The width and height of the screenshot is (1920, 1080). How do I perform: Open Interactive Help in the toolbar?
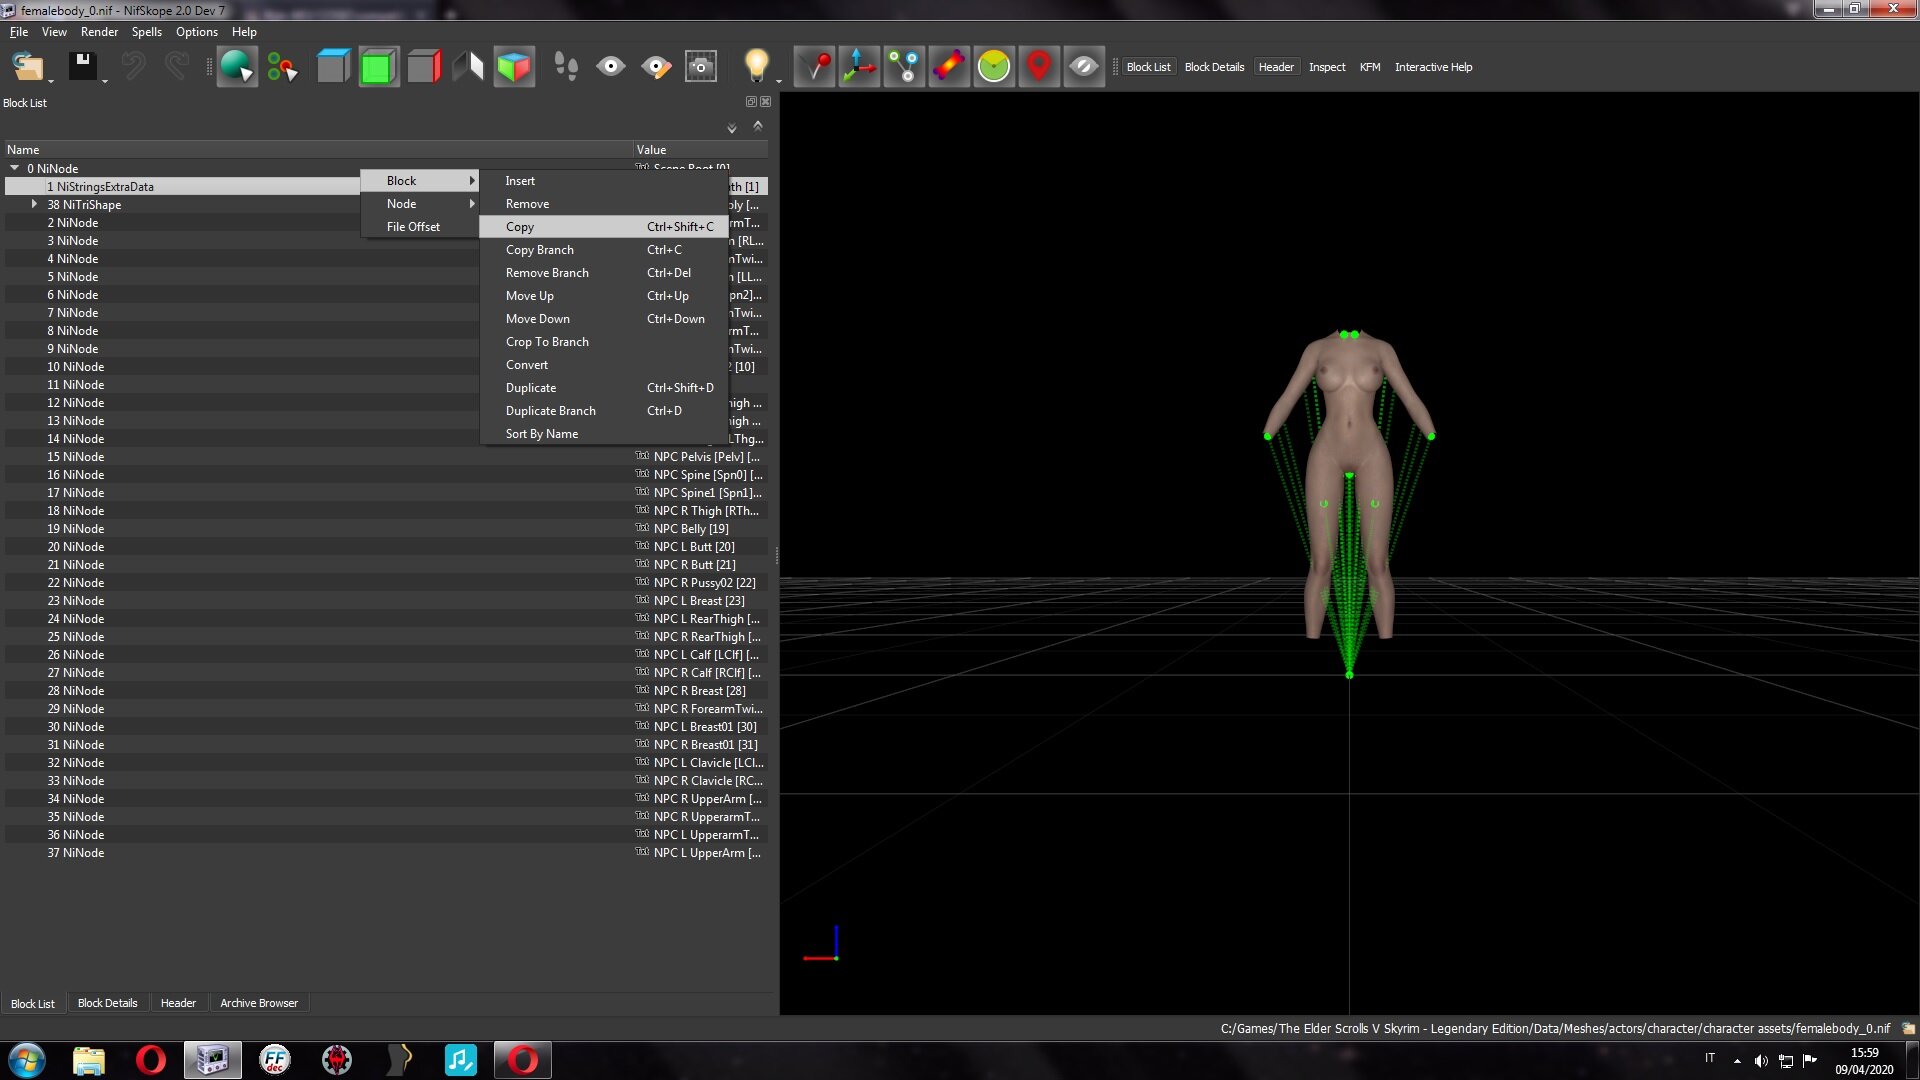1433,67
